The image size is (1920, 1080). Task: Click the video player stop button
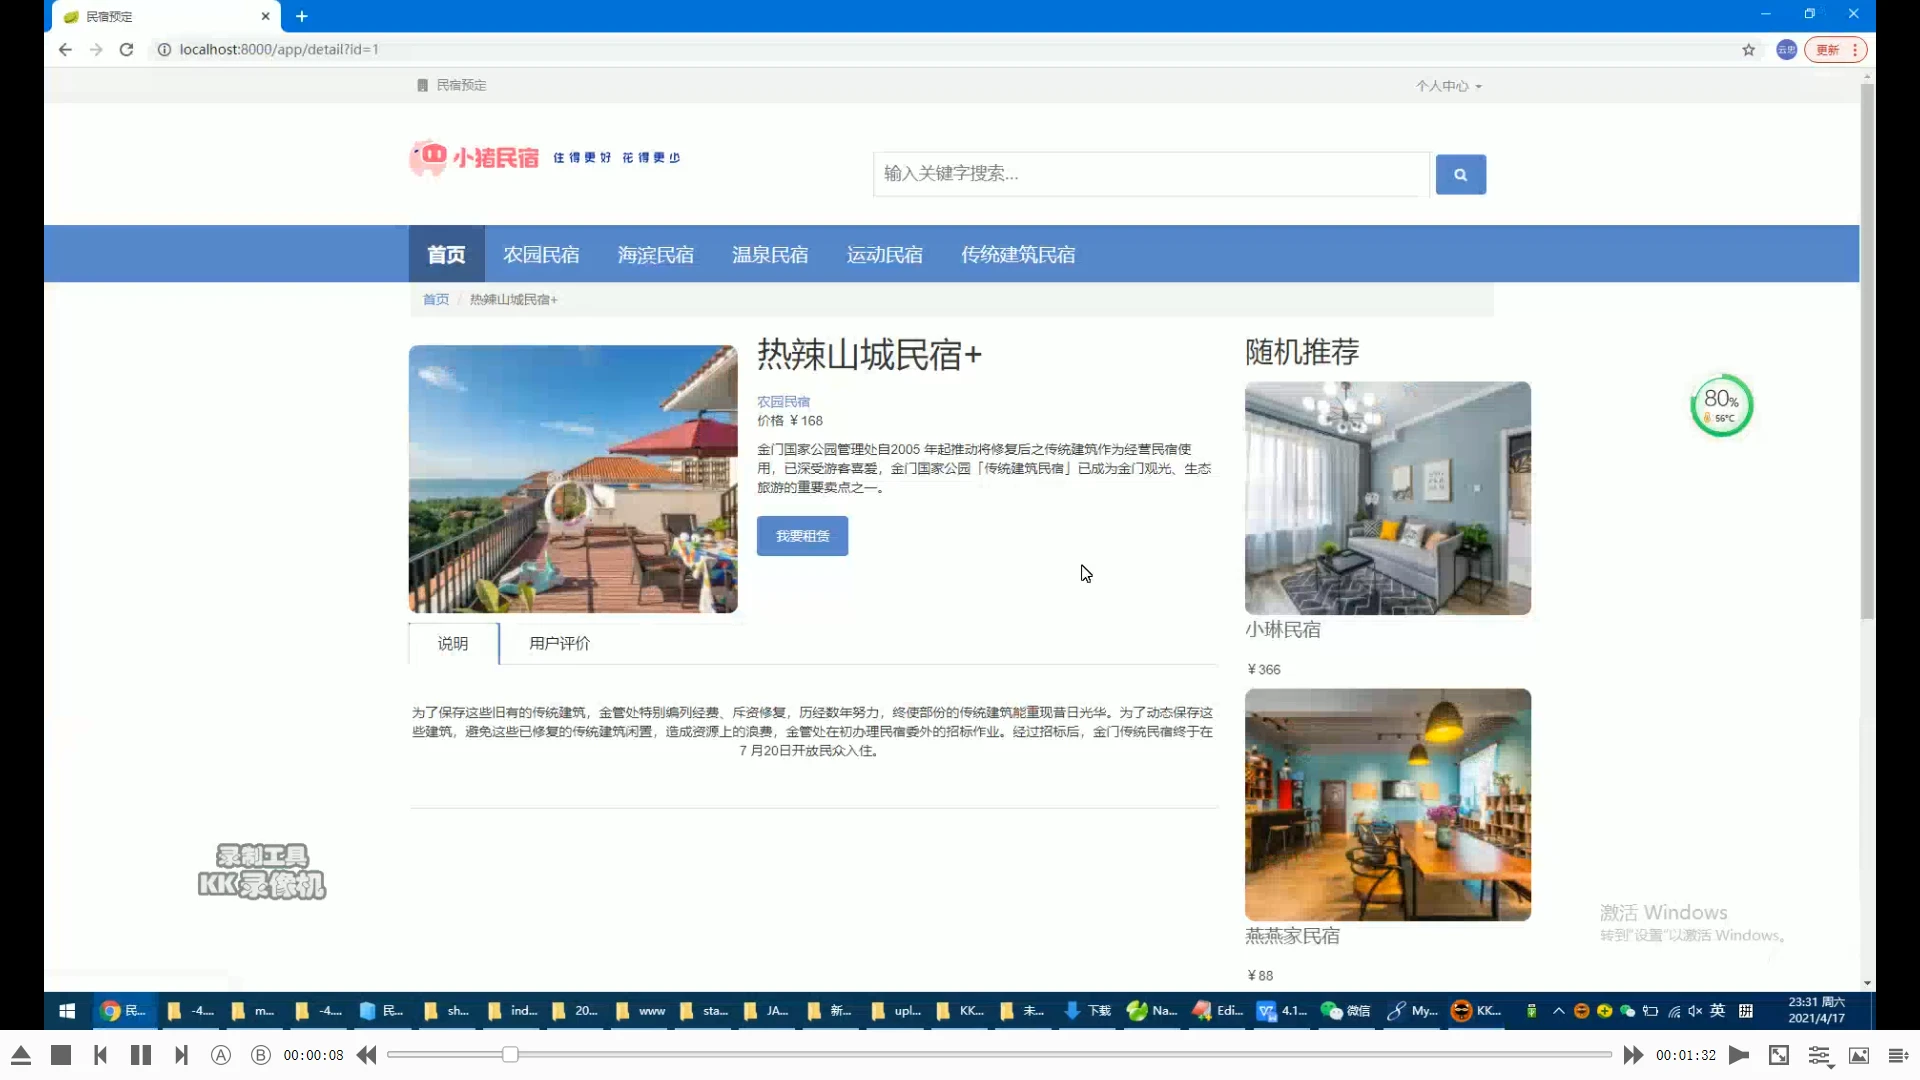tap(61, 1055)
